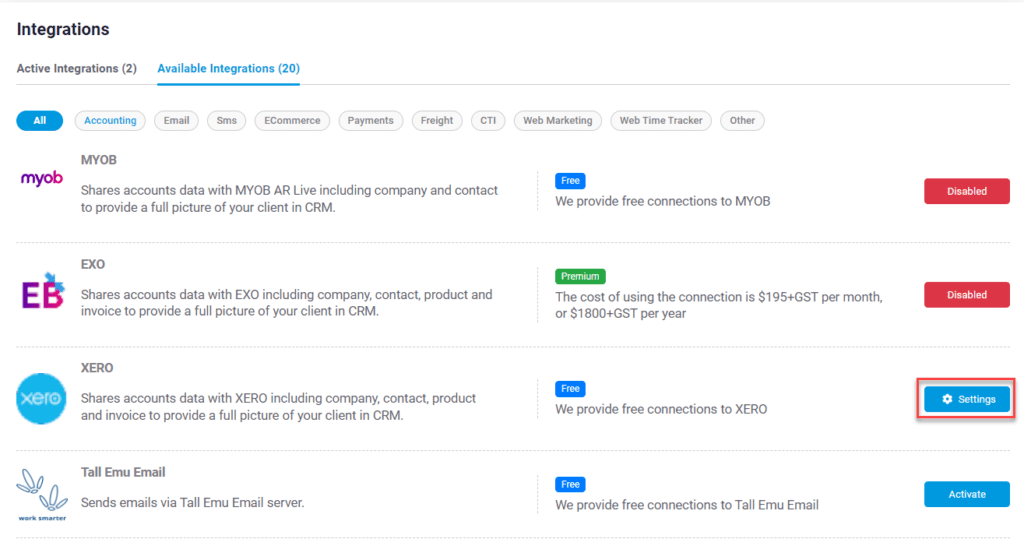The image size is (1024, 539).
Task: Click the Free badge in Tall Emu row
Action: [570, 484]
